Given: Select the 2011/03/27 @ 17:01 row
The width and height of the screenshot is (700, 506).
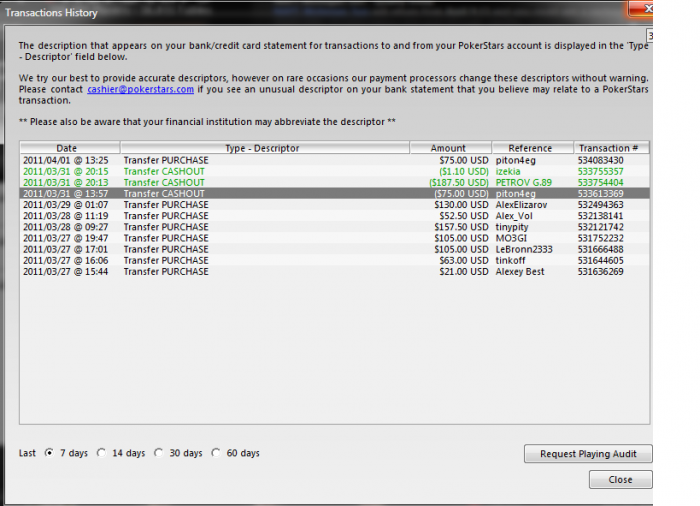Looking at the screenshot, I should 335,249.
